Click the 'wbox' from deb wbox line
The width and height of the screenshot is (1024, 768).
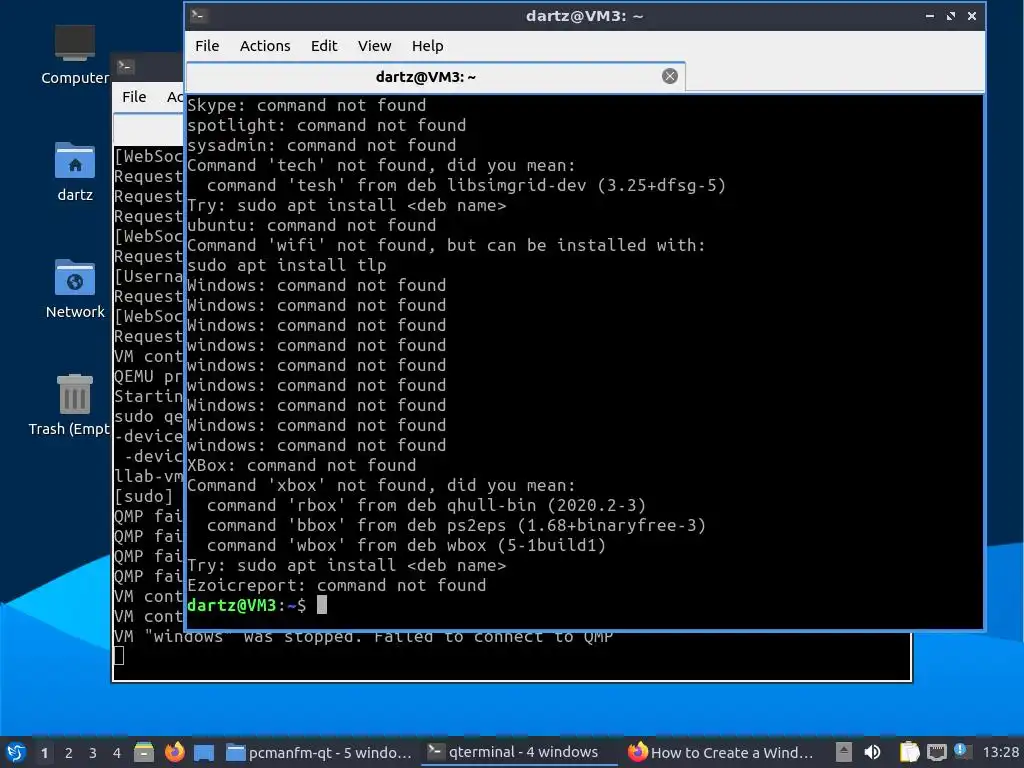[406, 545]
